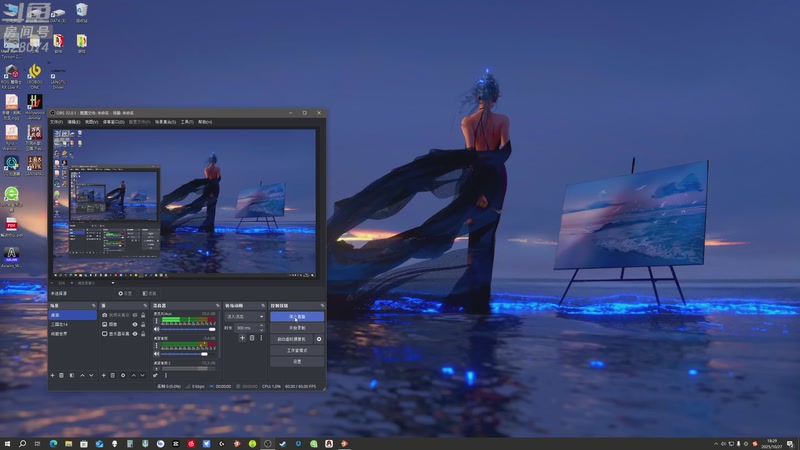Remove the current scene transition
Viewport: 800px width, 450px height.
point(252,338)
